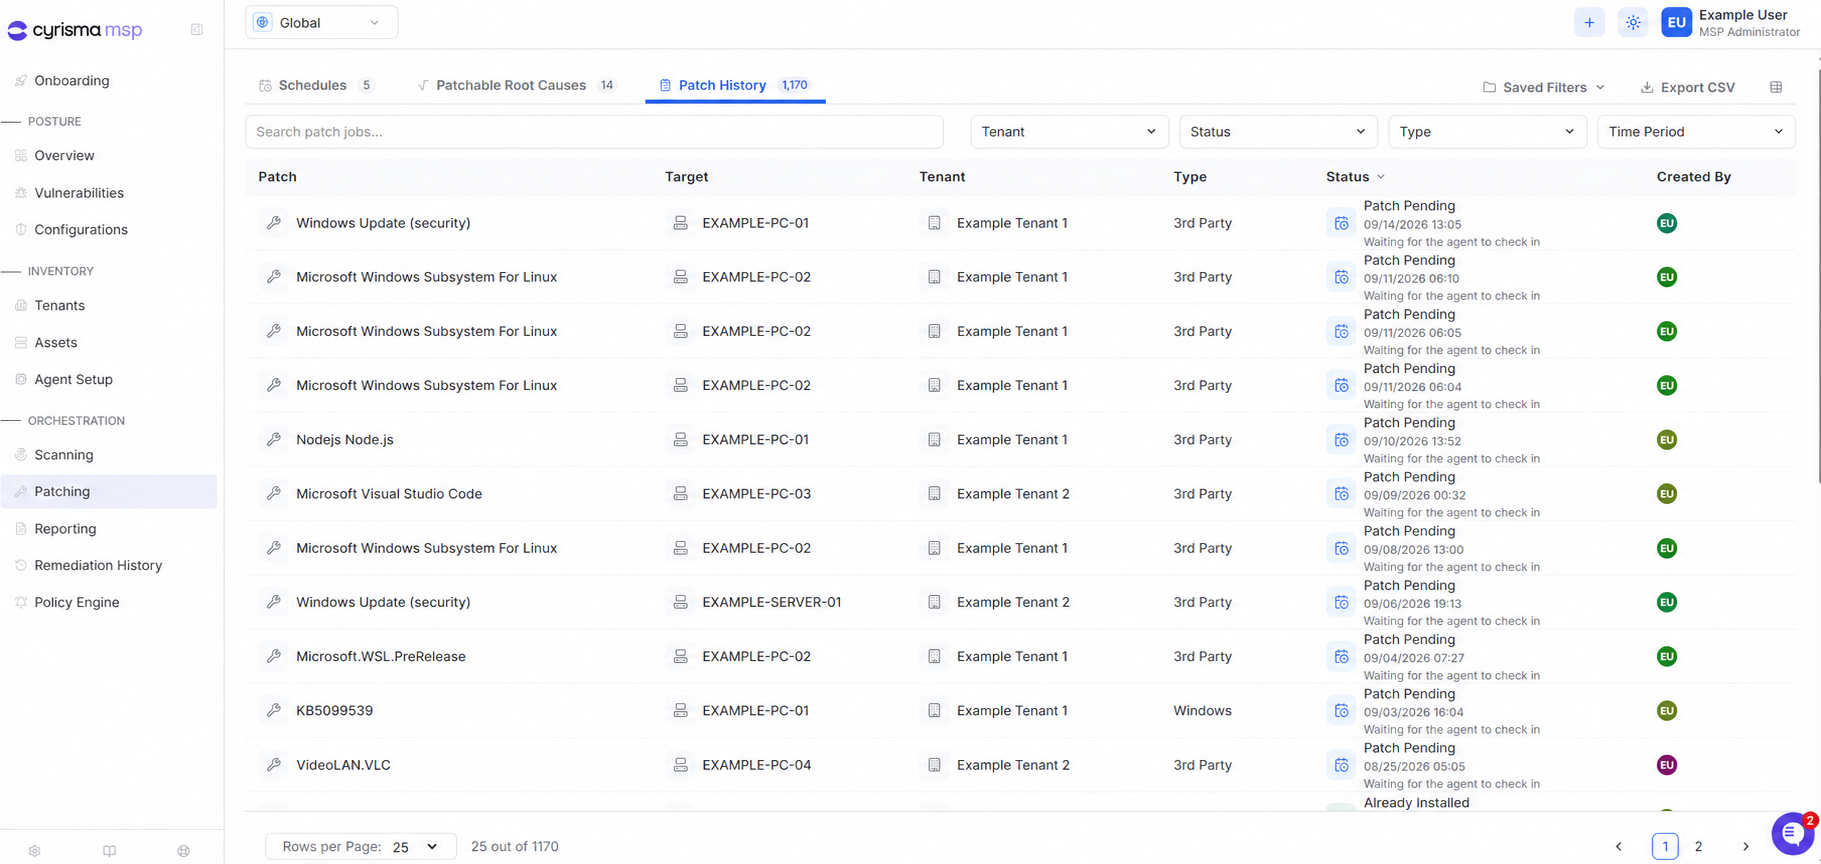Viewport: 1821px width, 864px height.
Task: Switch to Patchable Root Causes tab
Action: (516, 85)
